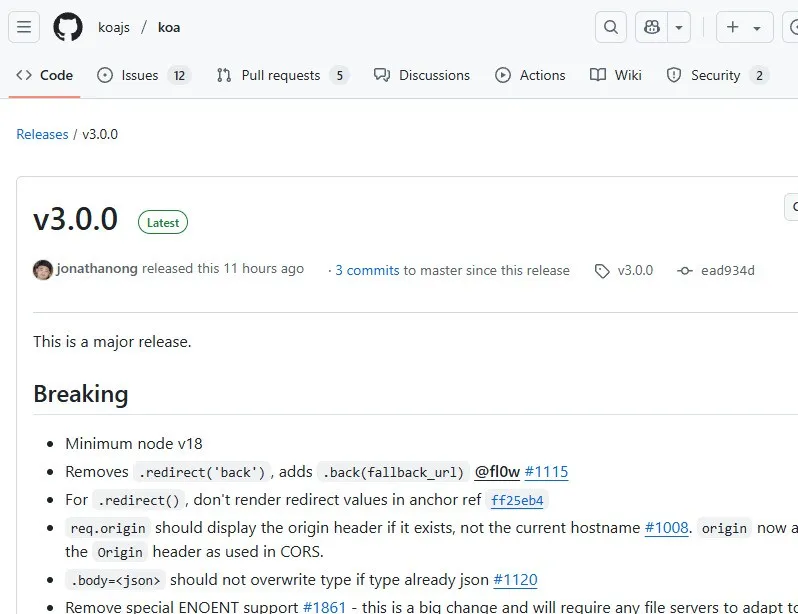Click the plus create-new icon

point(732,27)
